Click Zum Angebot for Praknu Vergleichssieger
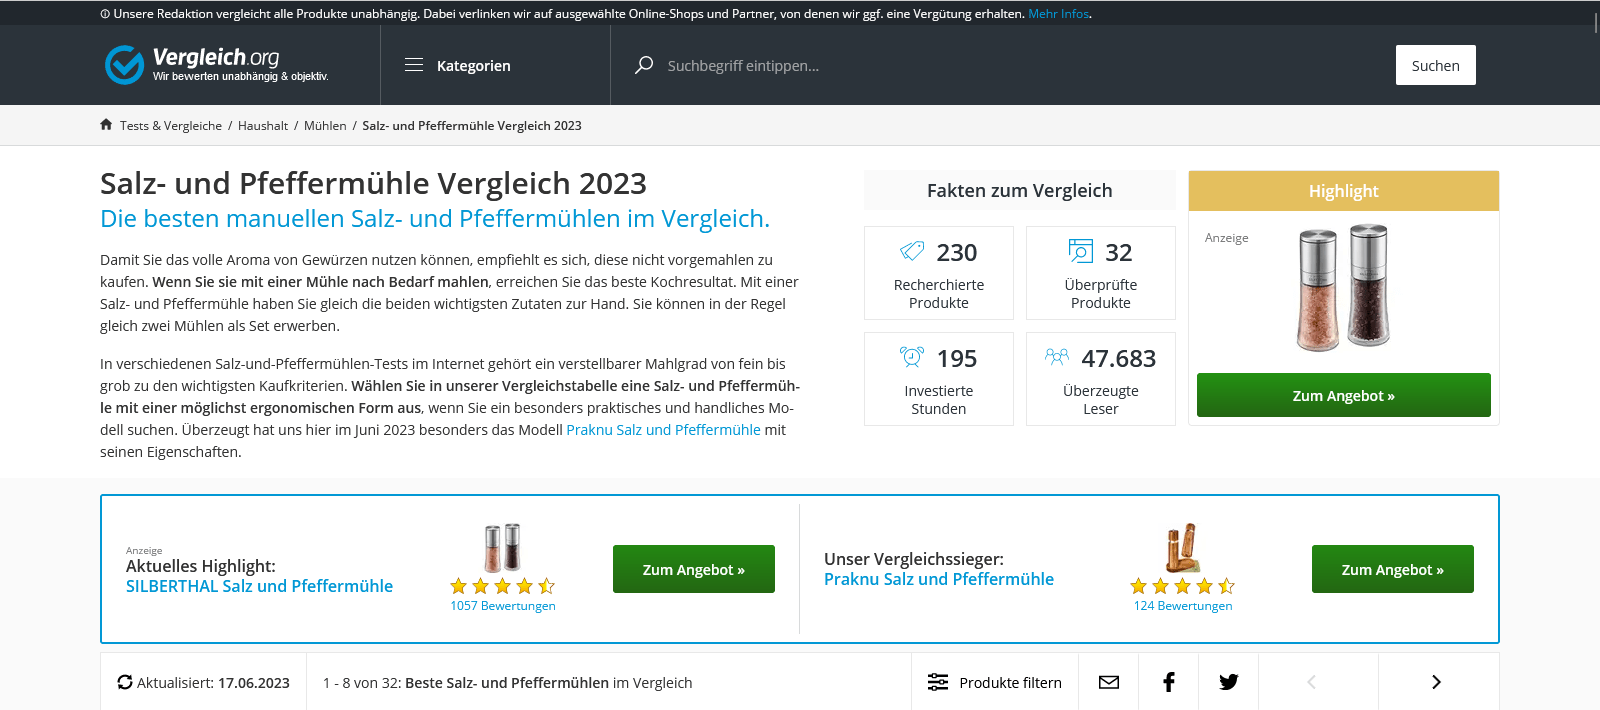 pyautogui.click(x=1393, y=569)
